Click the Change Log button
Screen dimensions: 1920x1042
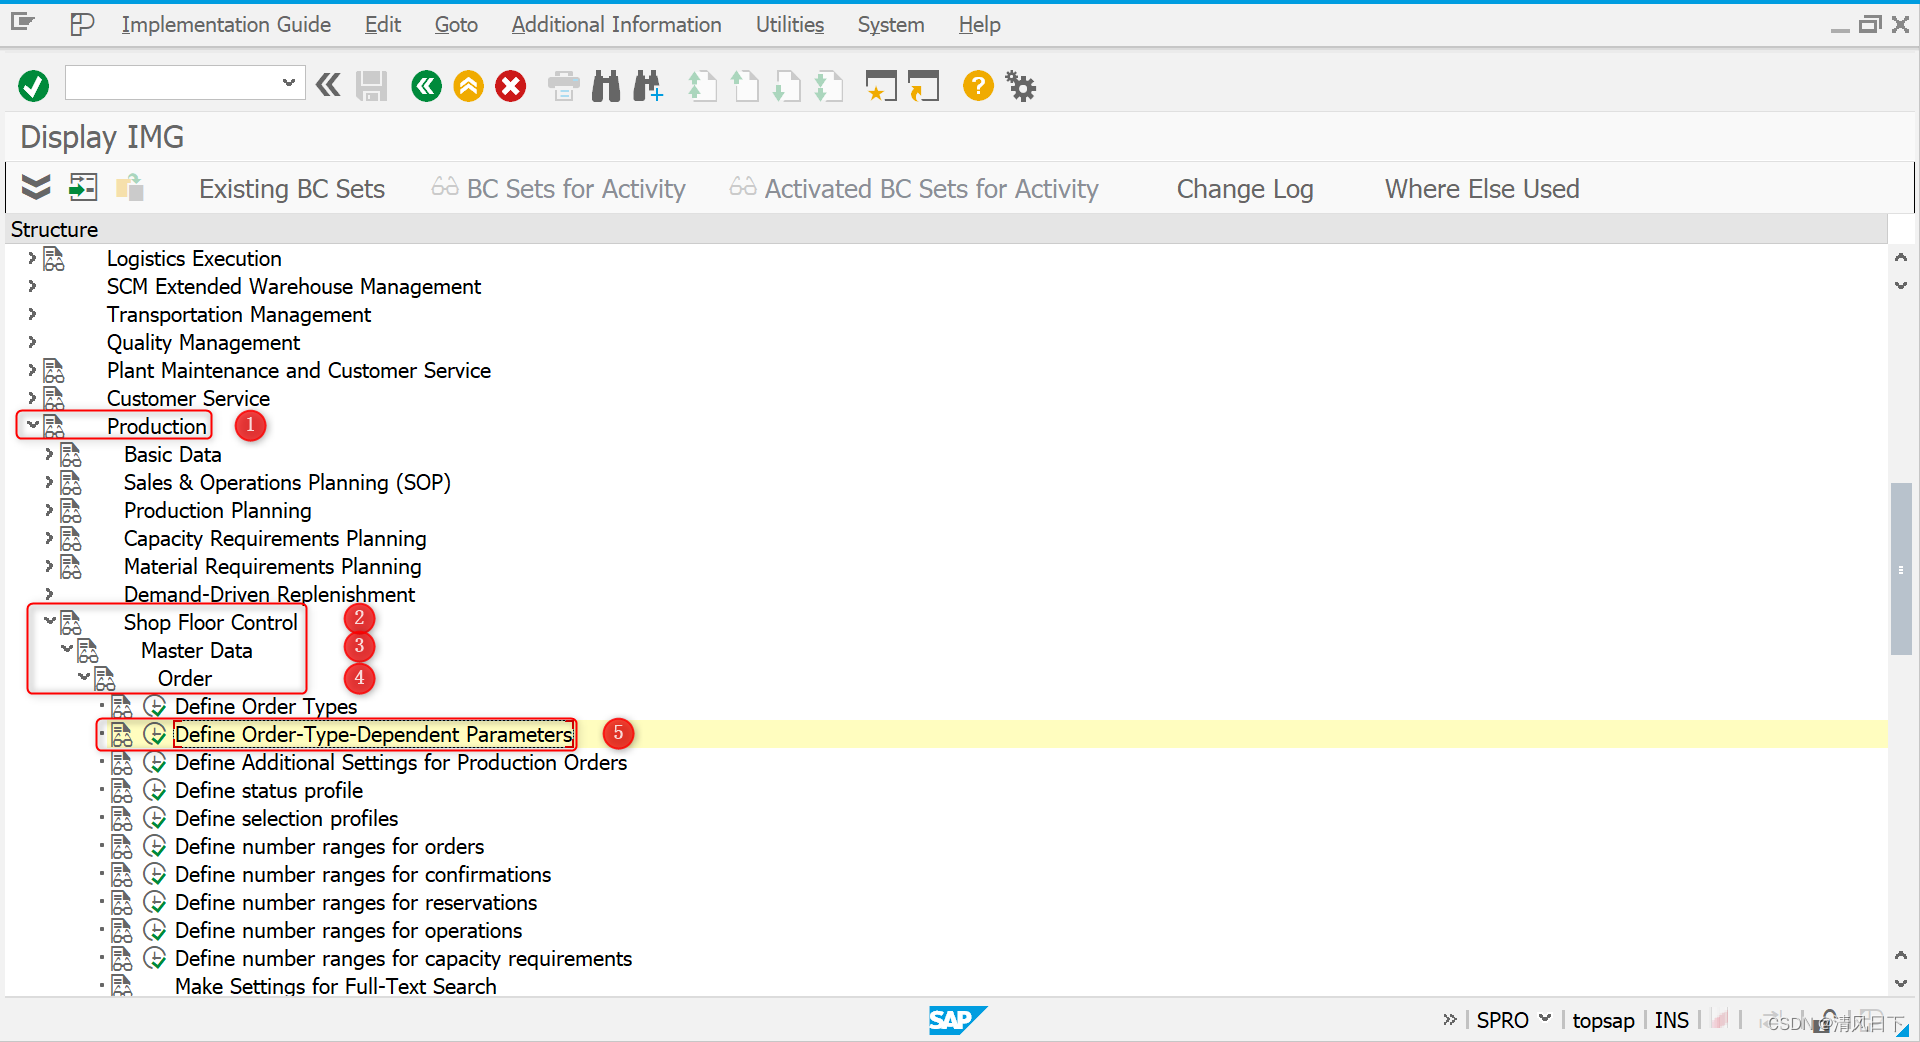tap(1245, 189)
